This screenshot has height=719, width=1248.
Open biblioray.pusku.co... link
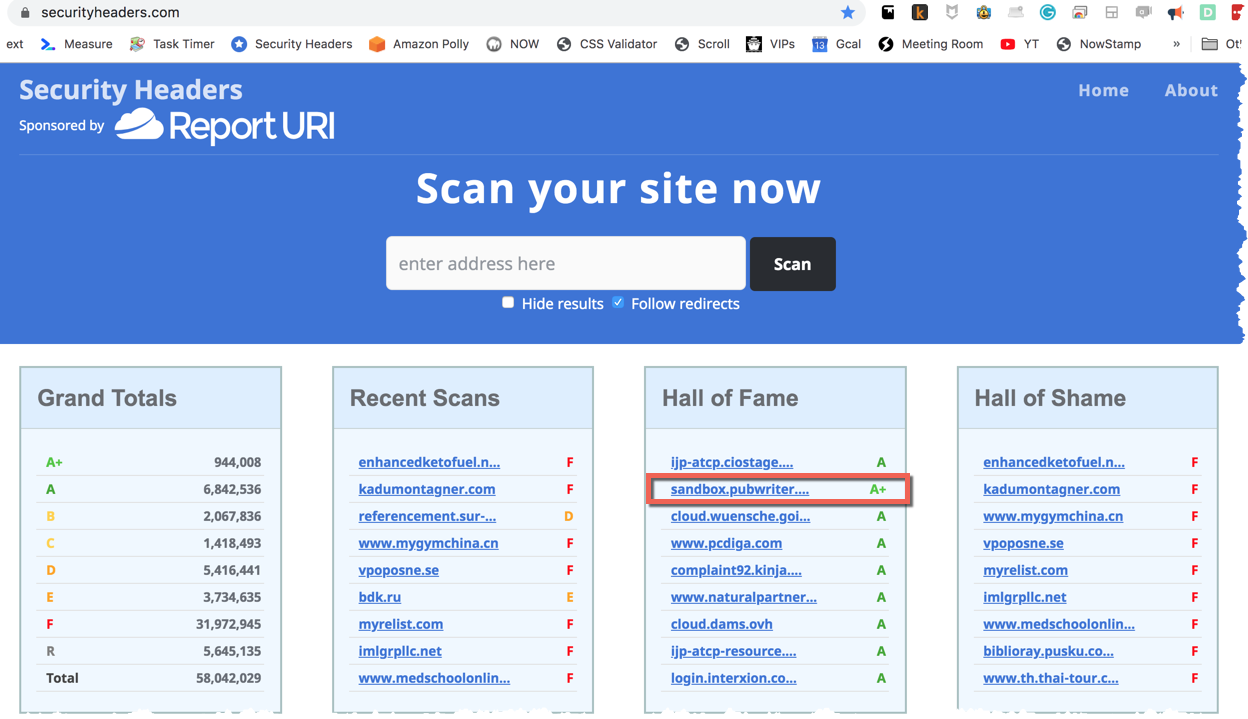[x=1048, y=651]
